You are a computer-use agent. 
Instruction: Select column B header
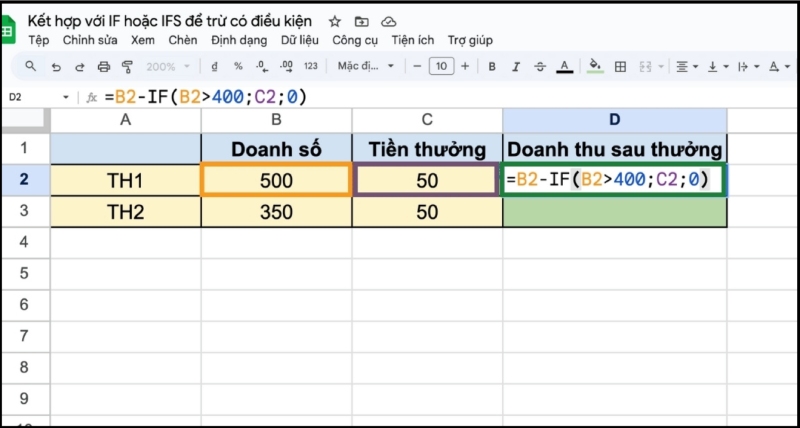click(276, 120)
